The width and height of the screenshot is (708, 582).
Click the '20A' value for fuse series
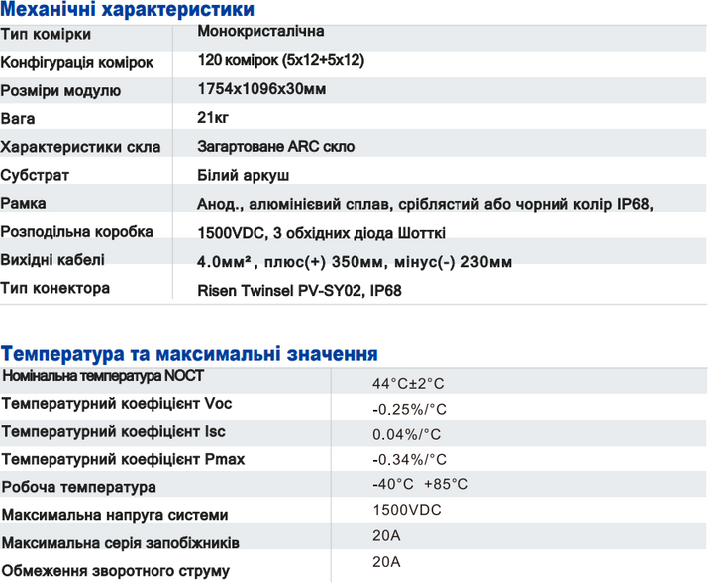[x=386, y=535]
